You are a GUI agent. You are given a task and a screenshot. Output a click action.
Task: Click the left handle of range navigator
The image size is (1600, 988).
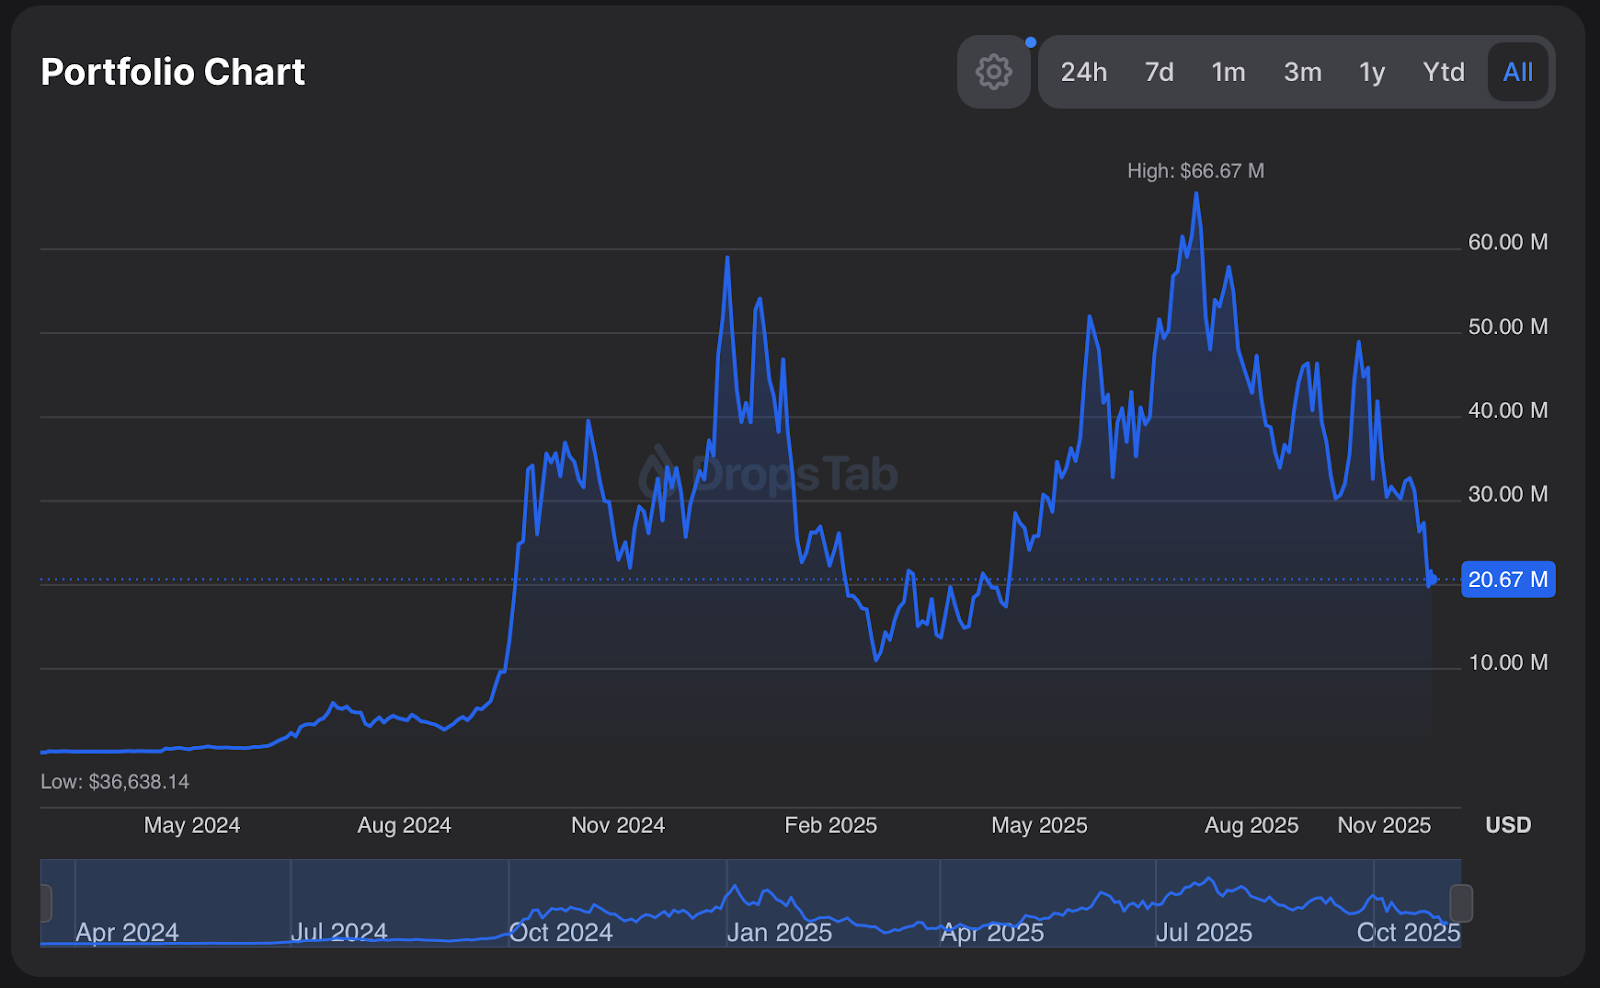45,903
